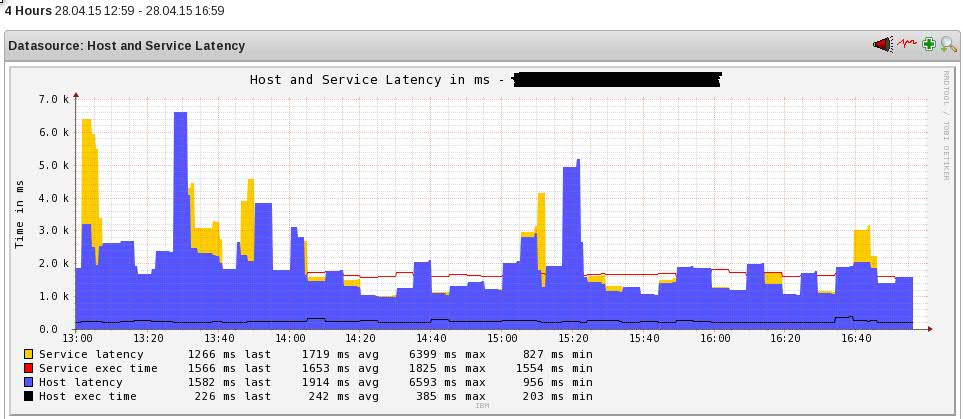Click the 'Service exec time' legend label
The width and height of the screenshot is (963, 419).
pyautogui.click(x=97, y=368)
